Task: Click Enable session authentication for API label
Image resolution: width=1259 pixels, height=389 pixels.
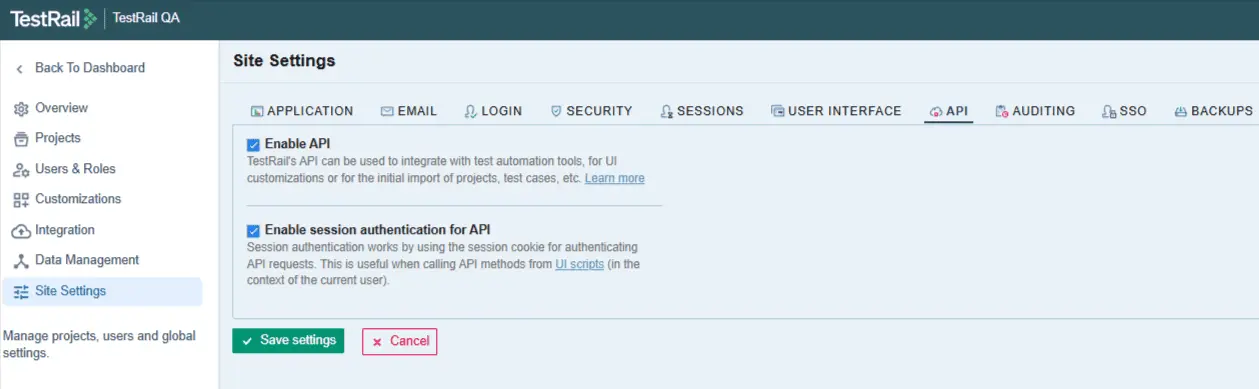Action: click(377, 230)
